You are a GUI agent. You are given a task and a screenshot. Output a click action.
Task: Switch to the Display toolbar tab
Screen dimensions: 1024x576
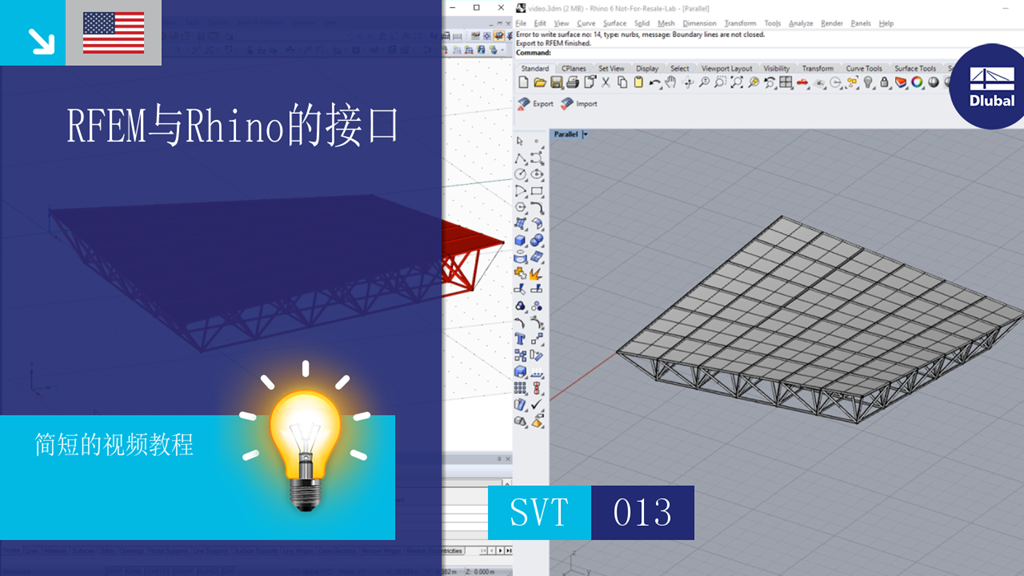click(x=647, y=69)
